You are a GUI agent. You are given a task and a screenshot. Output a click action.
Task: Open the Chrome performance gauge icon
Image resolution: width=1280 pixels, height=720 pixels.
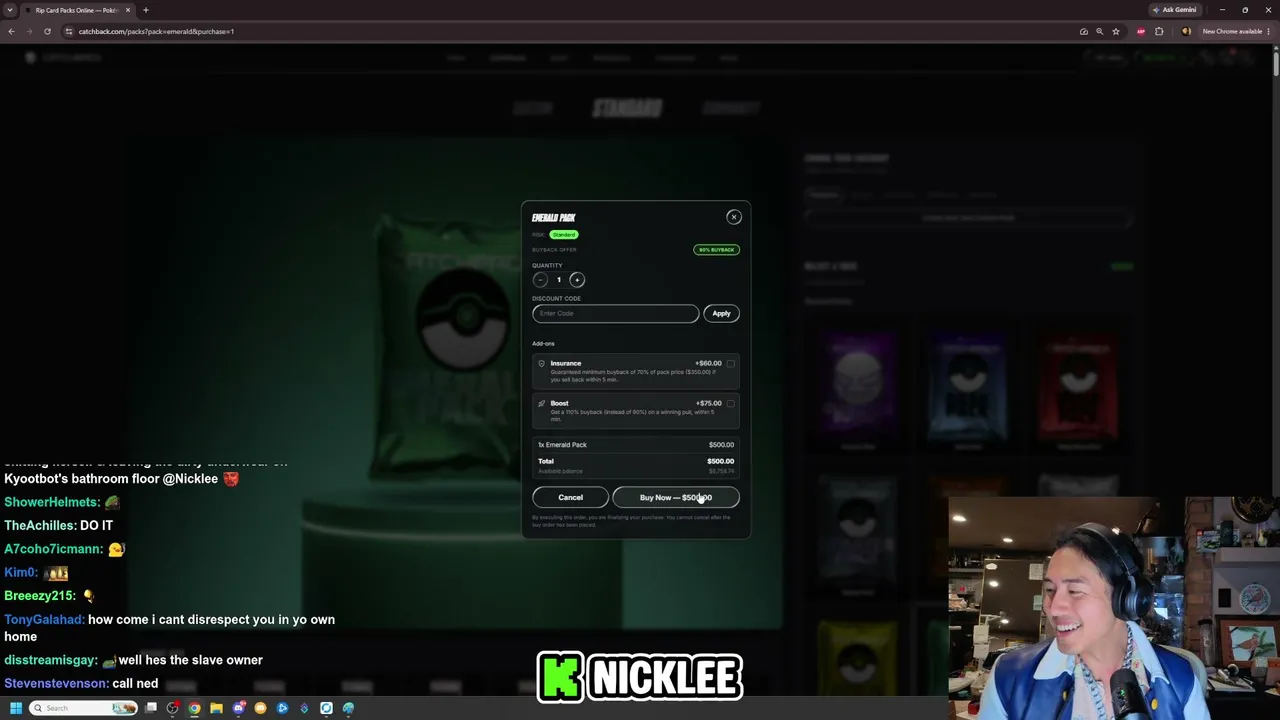1084,31
